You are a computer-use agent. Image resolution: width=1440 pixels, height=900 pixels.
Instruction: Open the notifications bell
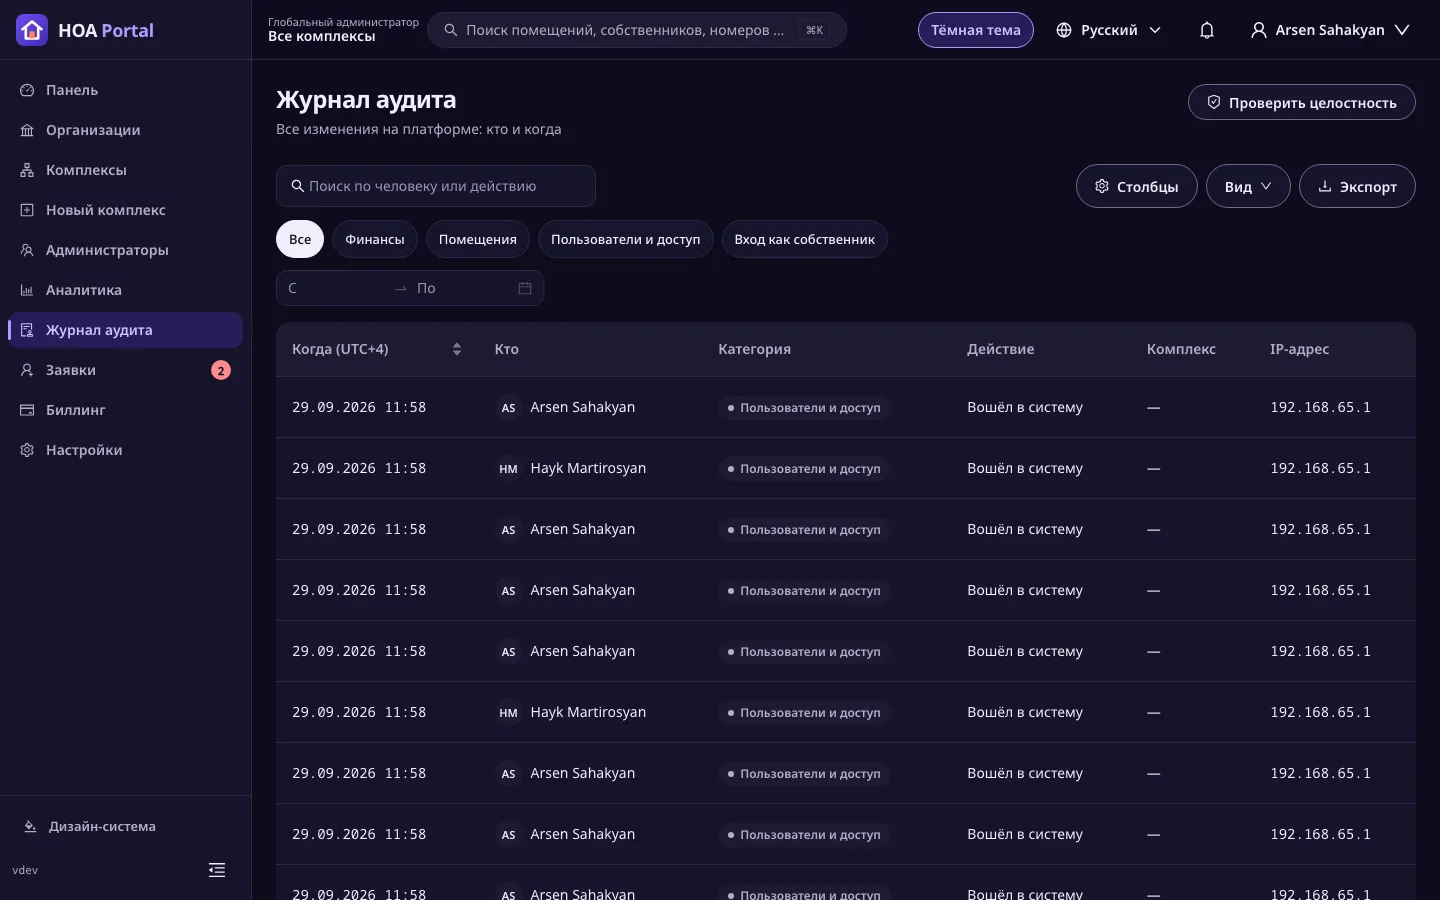point(1207,30)
